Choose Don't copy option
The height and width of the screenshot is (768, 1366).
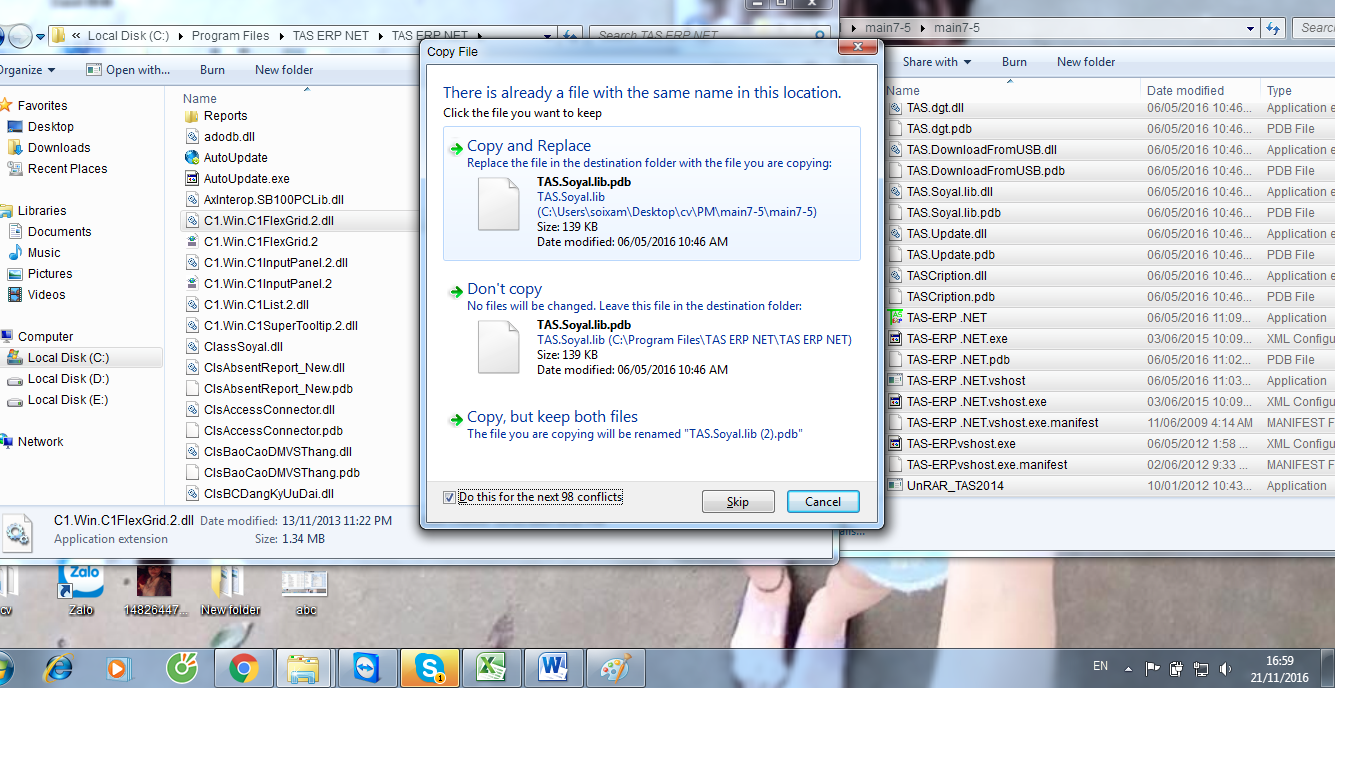[651, 330]
